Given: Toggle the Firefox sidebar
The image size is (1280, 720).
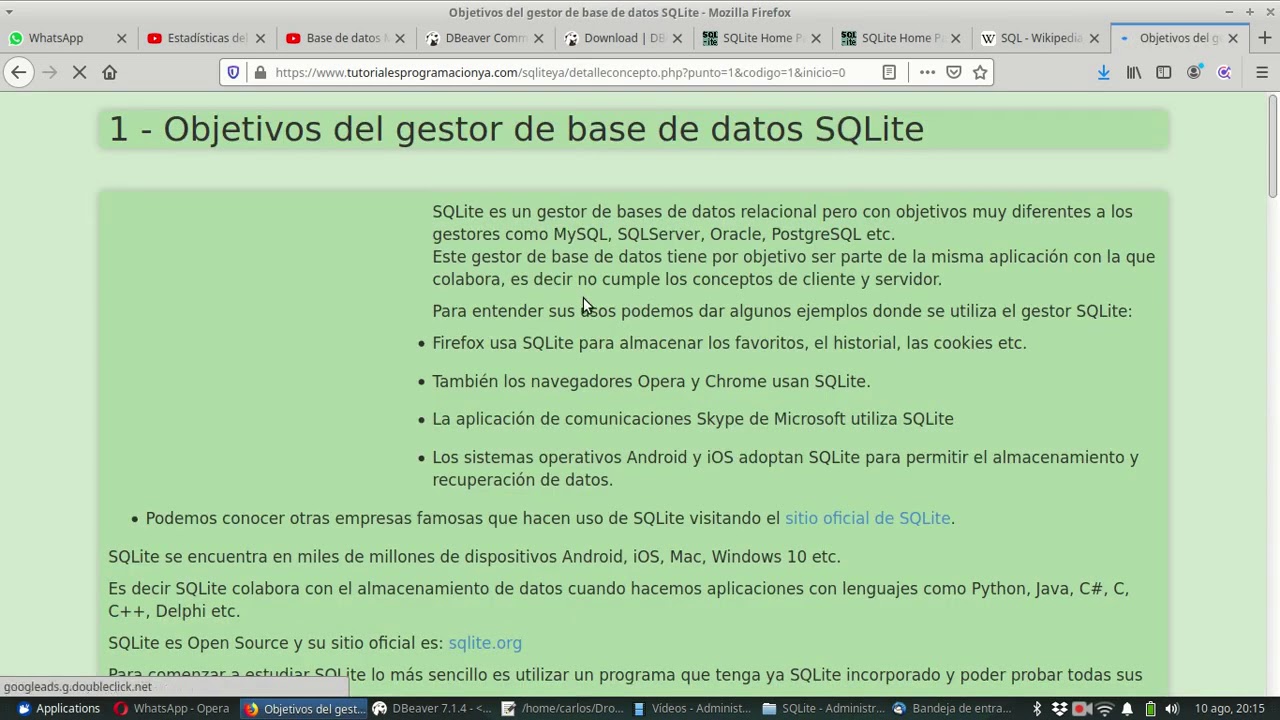Looking at the screenshot, I should (1164, 72).
